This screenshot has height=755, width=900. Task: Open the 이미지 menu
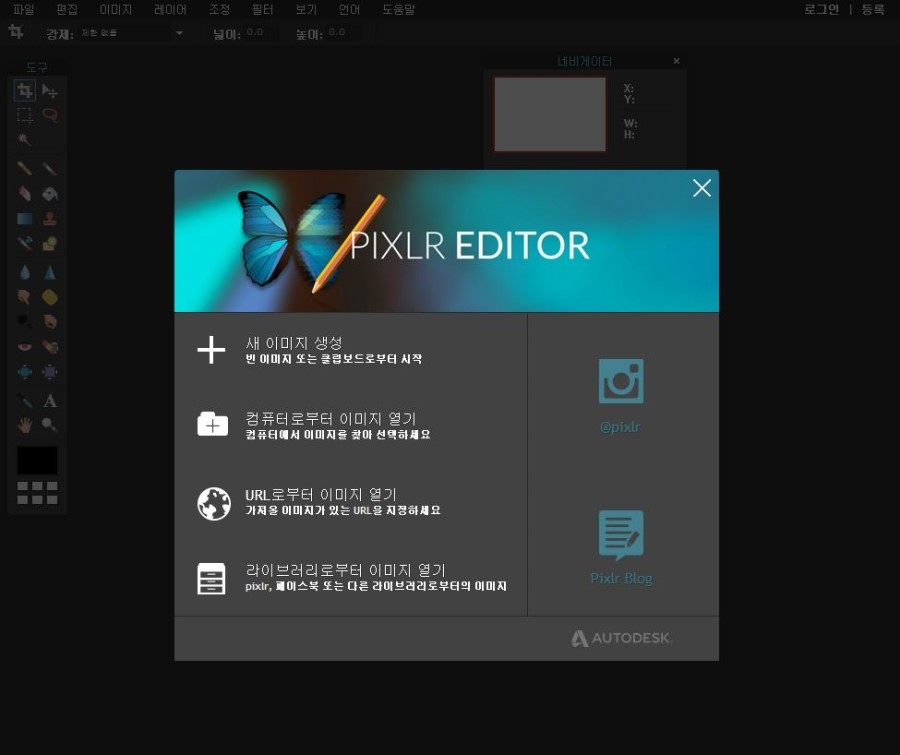pos(115,9)
